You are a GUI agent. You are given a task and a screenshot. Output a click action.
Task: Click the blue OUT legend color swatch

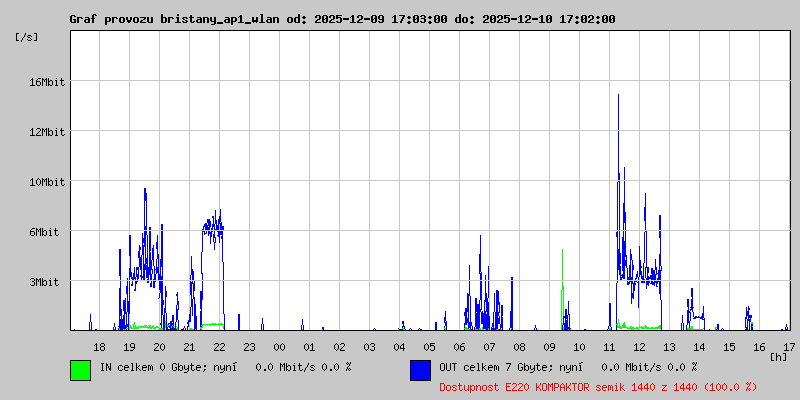click(x=420, y=370)
